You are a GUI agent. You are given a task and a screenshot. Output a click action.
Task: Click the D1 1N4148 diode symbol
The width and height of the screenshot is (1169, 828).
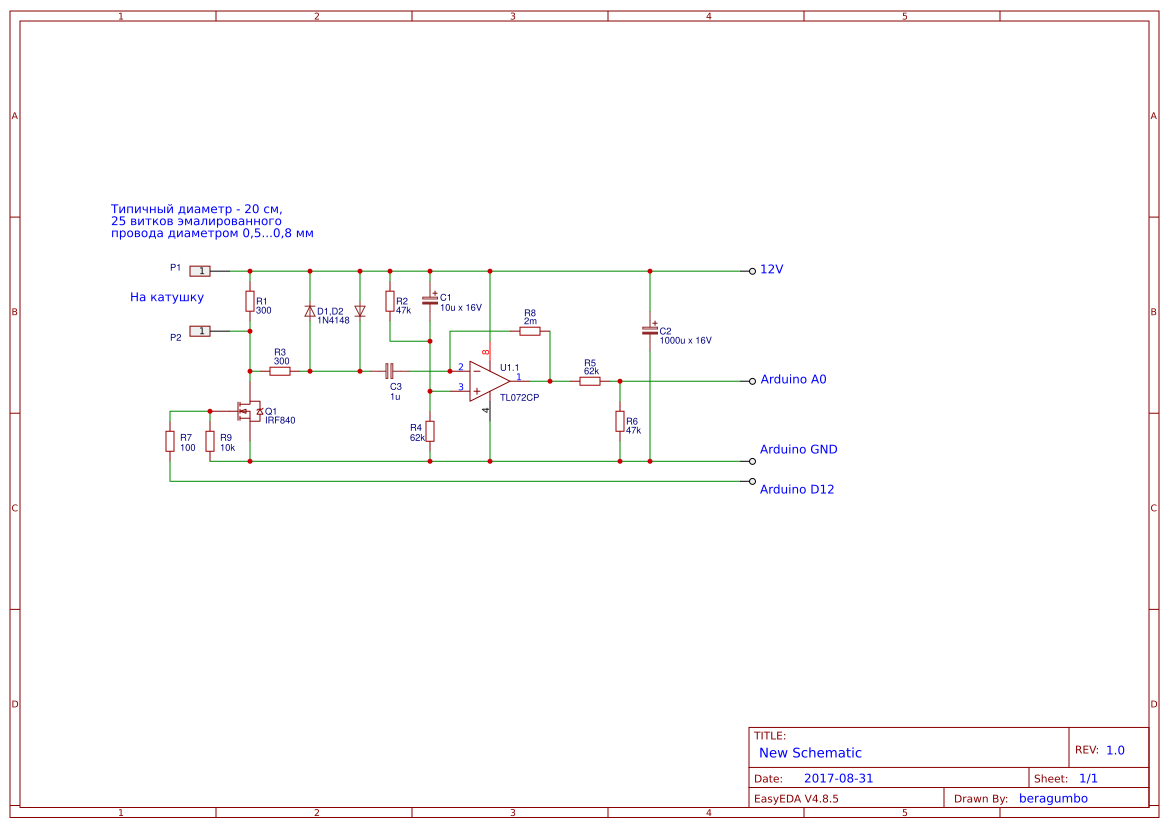point(311,311)
